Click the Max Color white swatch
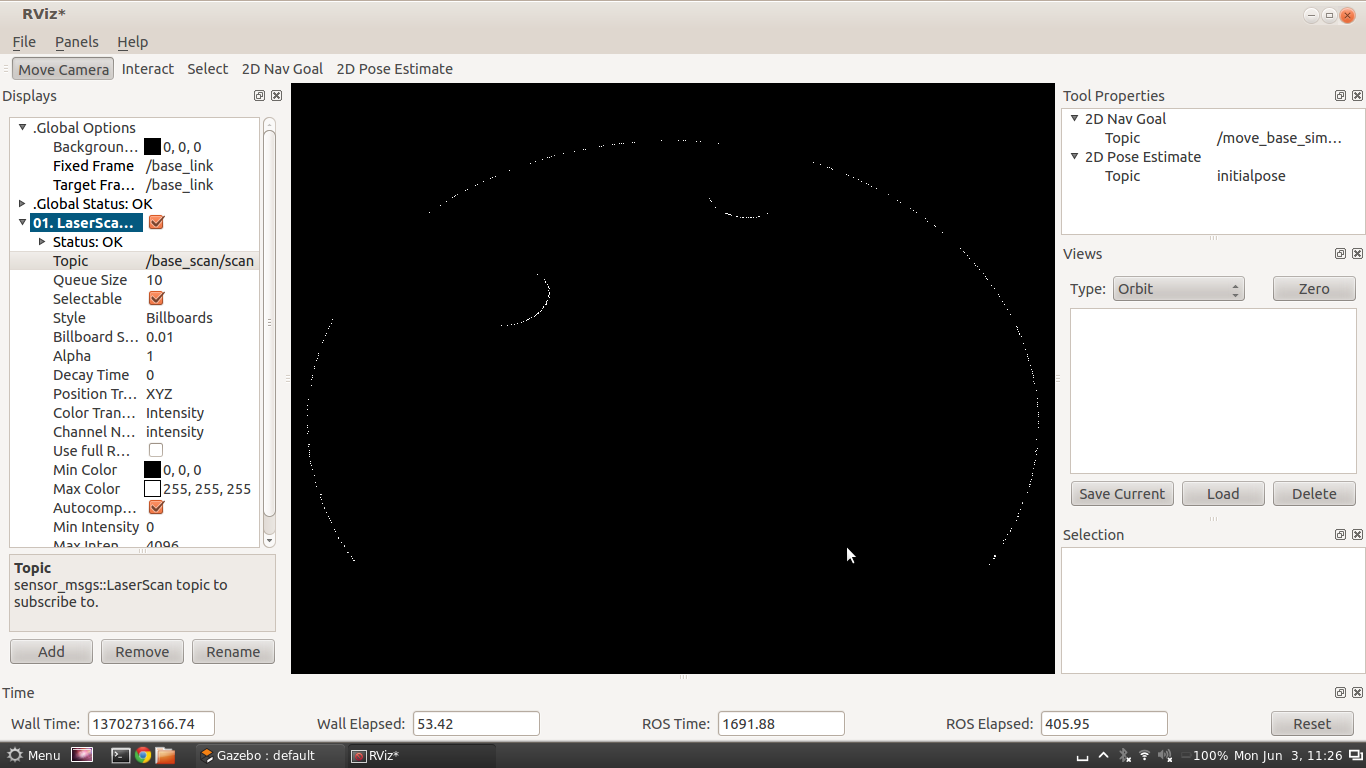Viewport: 1366px width, 768px height. [152, 489]
